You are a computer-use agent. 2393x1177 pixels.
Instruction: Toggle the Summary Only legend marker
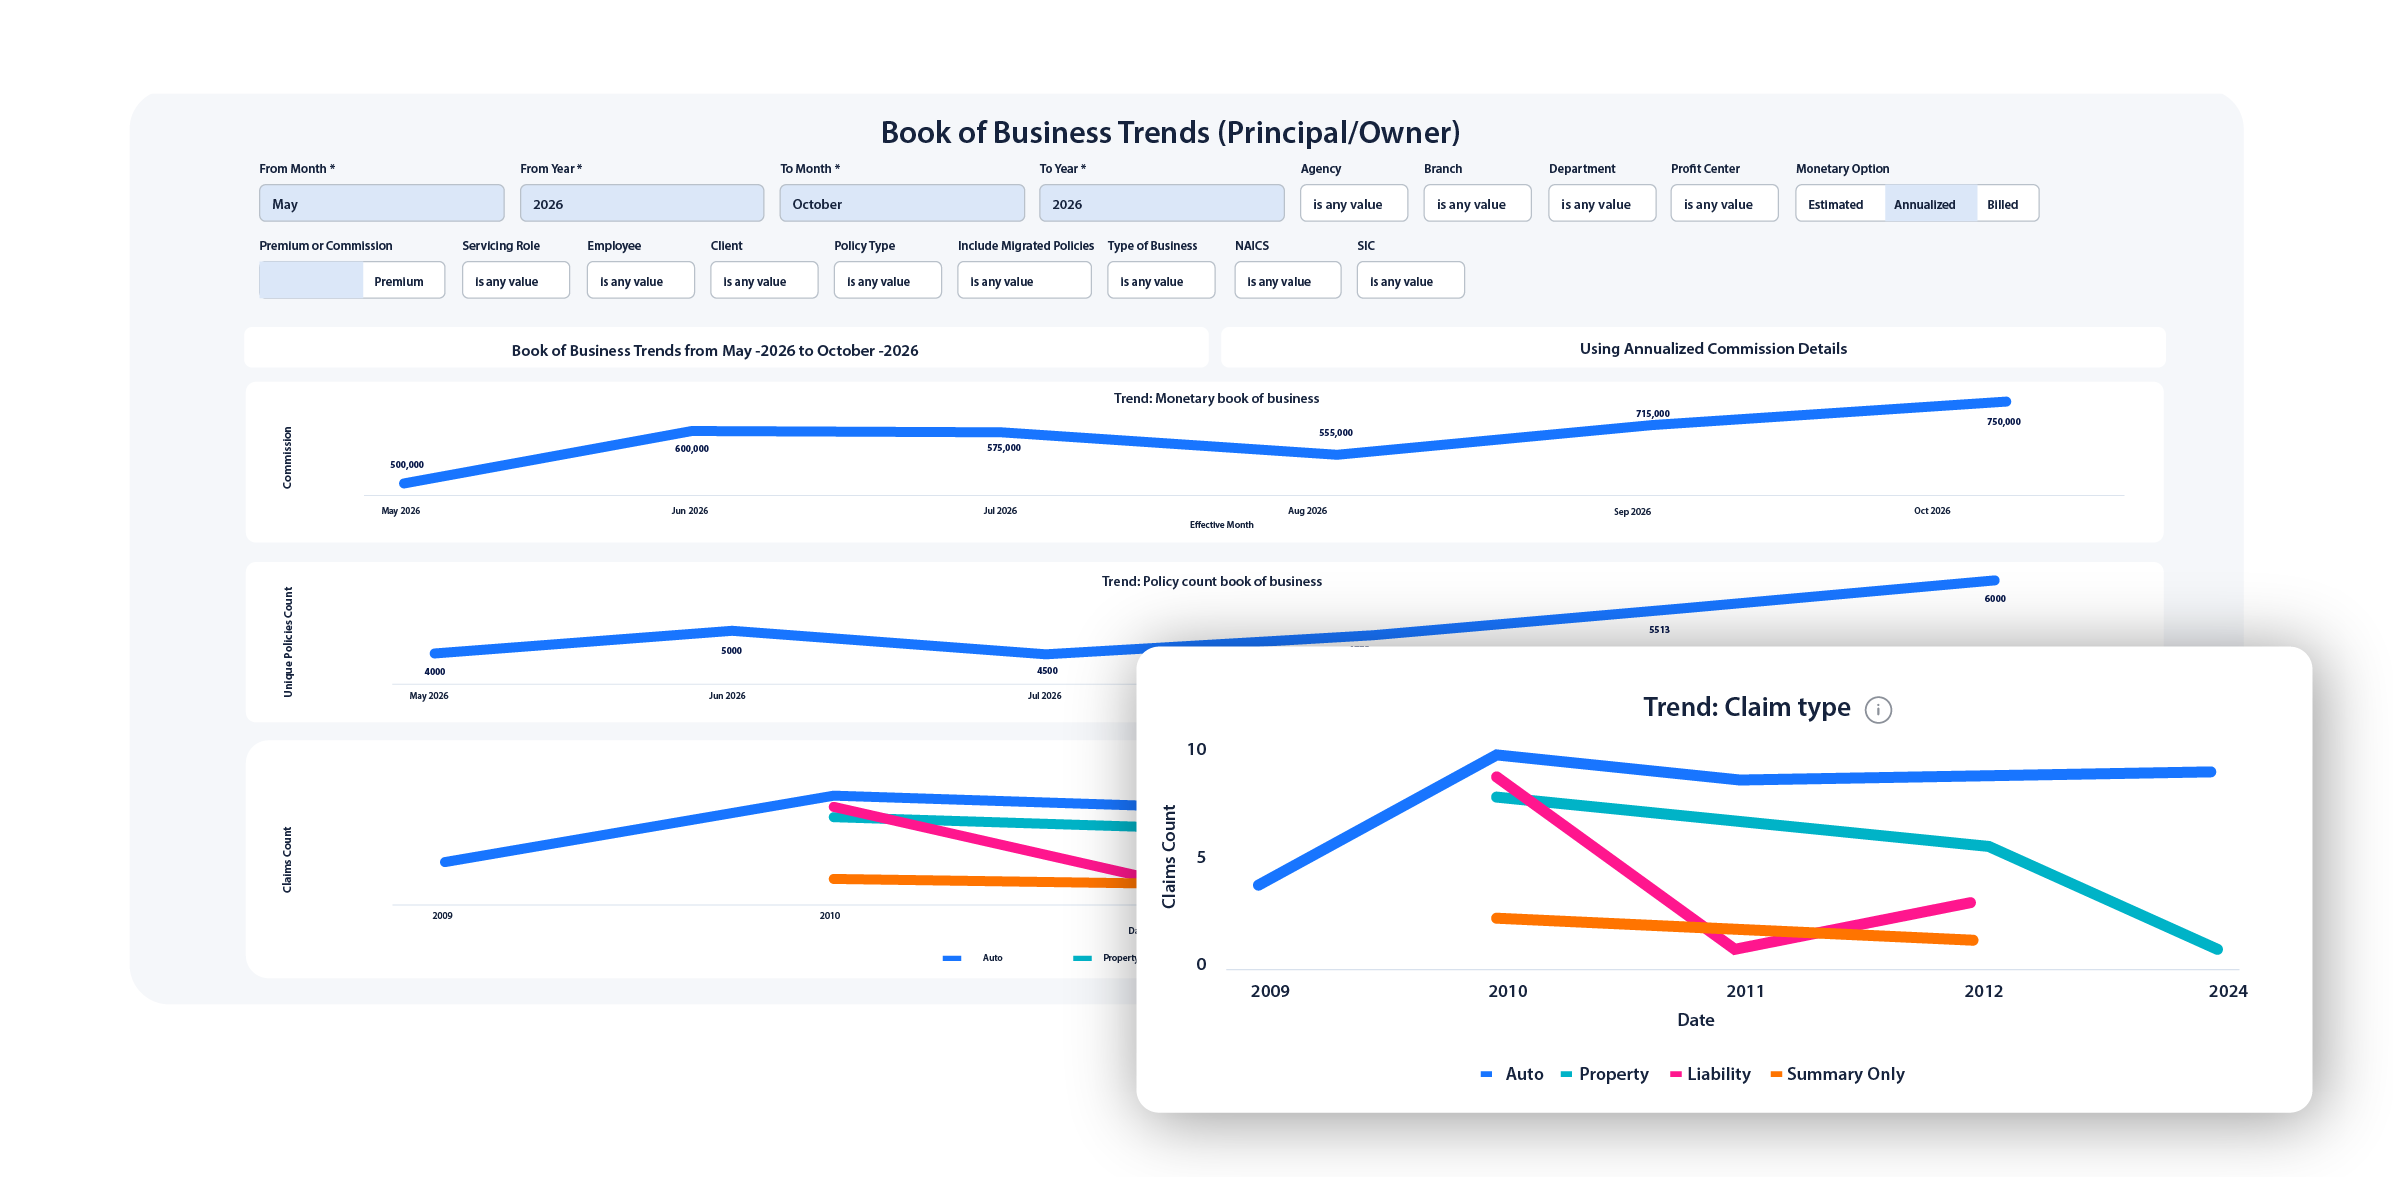click(x=1776, y=1074)
